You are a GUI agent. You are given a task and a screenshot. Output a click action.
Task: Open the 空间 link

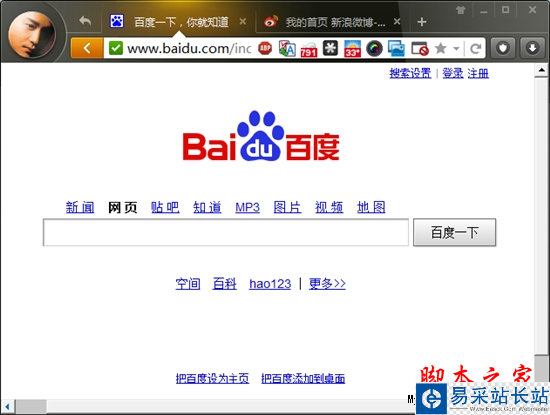188,283
